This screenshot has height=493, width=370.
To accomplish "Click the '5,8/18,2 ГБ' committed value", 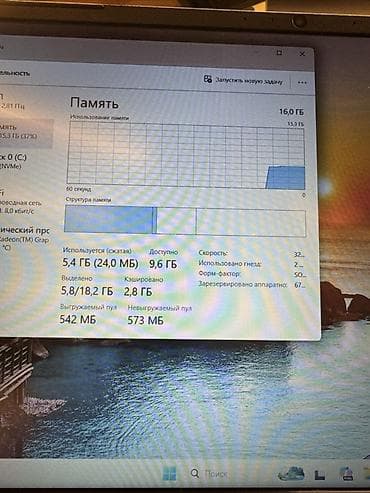I will [87, 291].
